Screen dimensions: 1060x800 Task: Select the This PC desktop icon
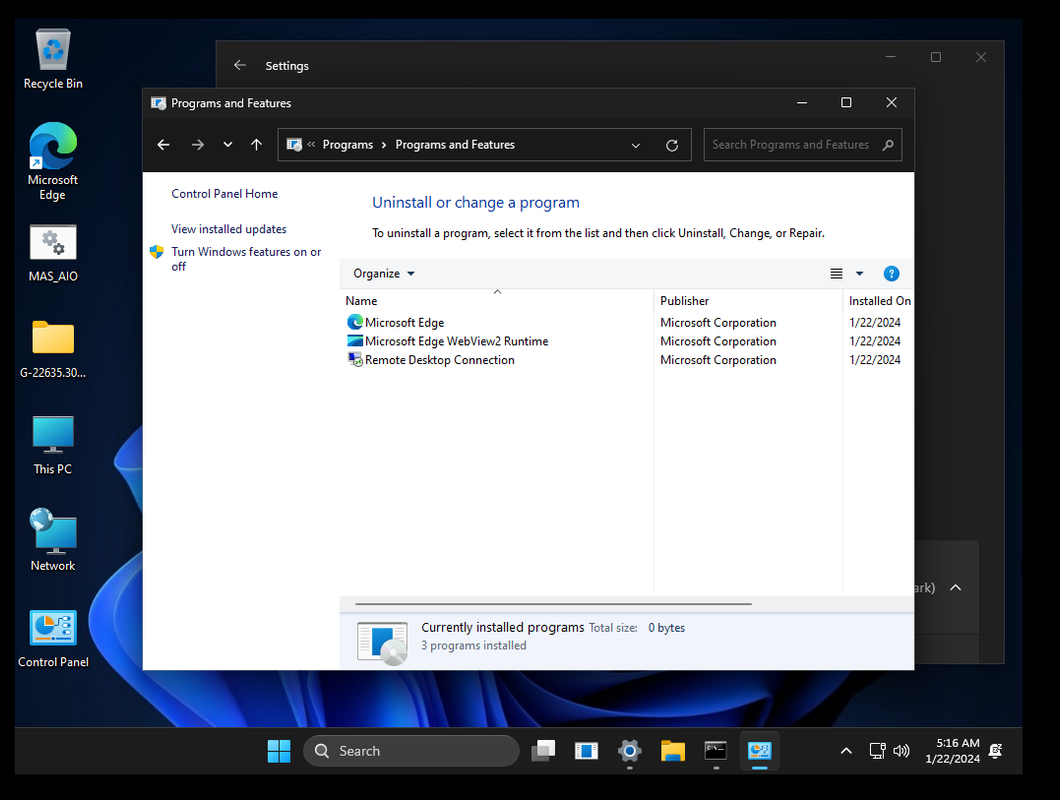53,445
